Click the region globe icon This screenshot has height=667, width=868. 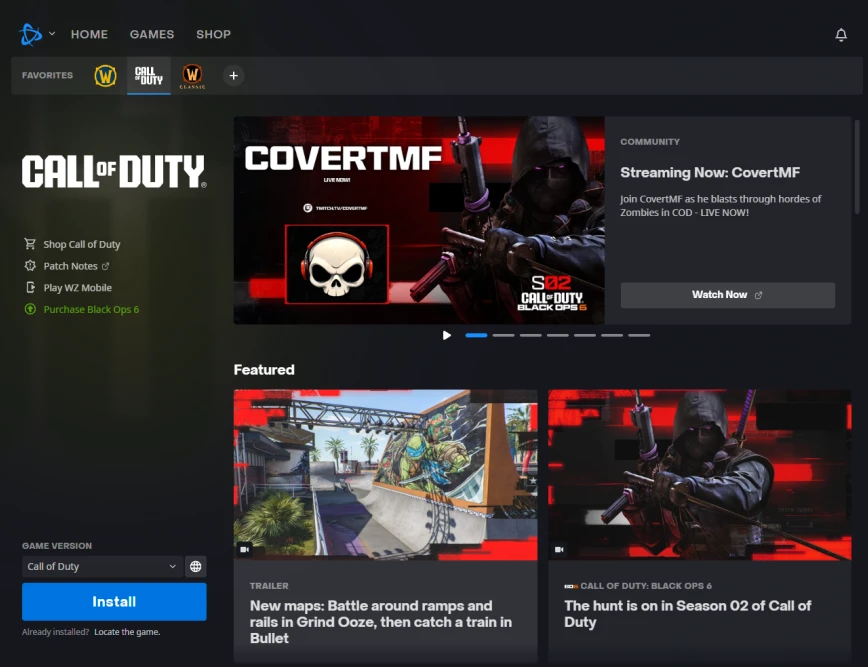coord(195,566)
